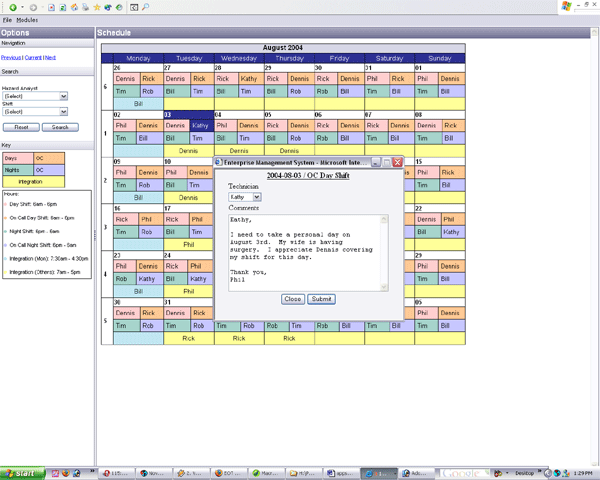This screenshot has width=600, height=480.
Task: Click the Windows Start button
Action: pyautogui.click(x=22, y=472)
